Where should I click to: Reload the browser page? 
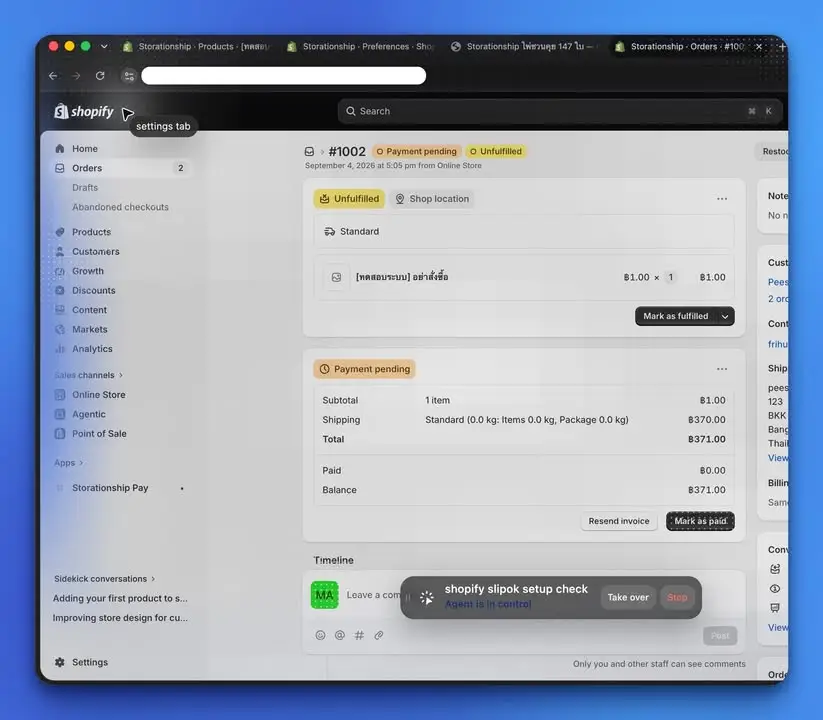click(100, 76)
